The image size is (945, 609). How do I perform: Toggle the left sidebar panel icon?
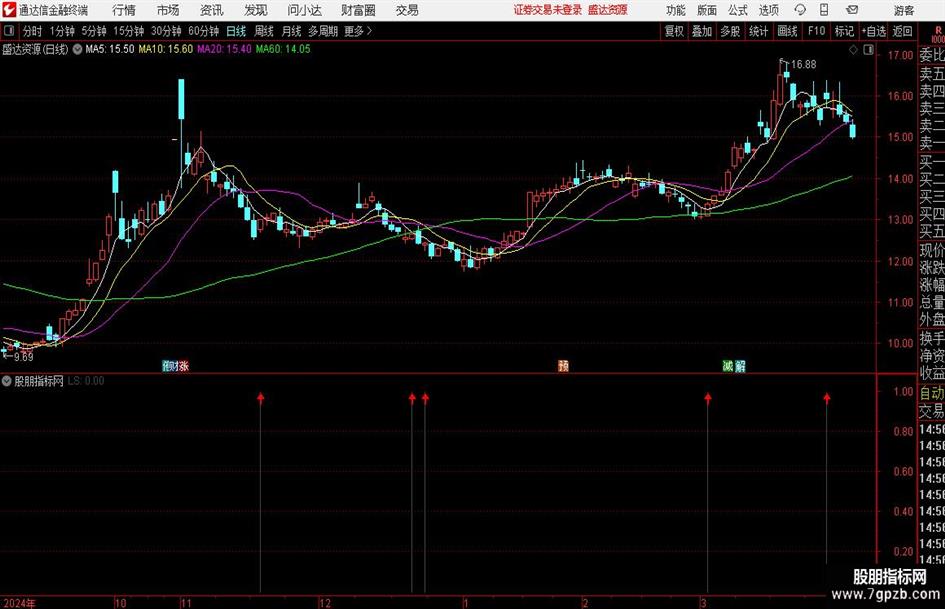coord(8,31)
